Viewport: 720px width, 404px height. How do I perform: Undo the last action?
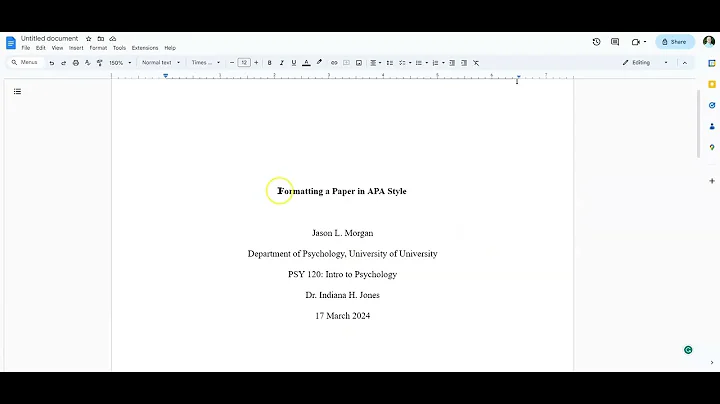[x=51, y=63]
